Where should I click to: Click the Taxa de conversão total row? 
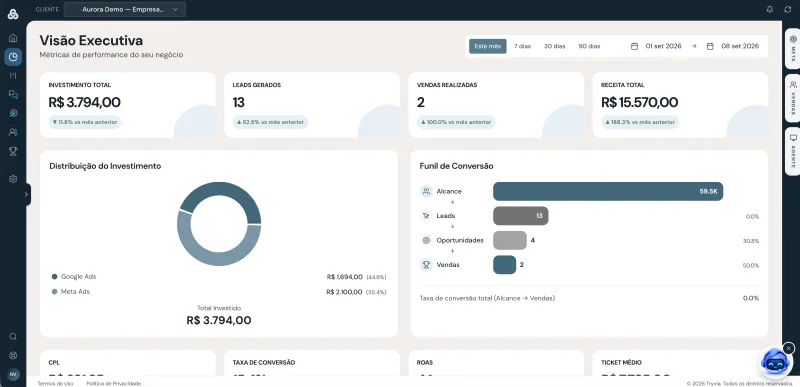coord(589,298)
